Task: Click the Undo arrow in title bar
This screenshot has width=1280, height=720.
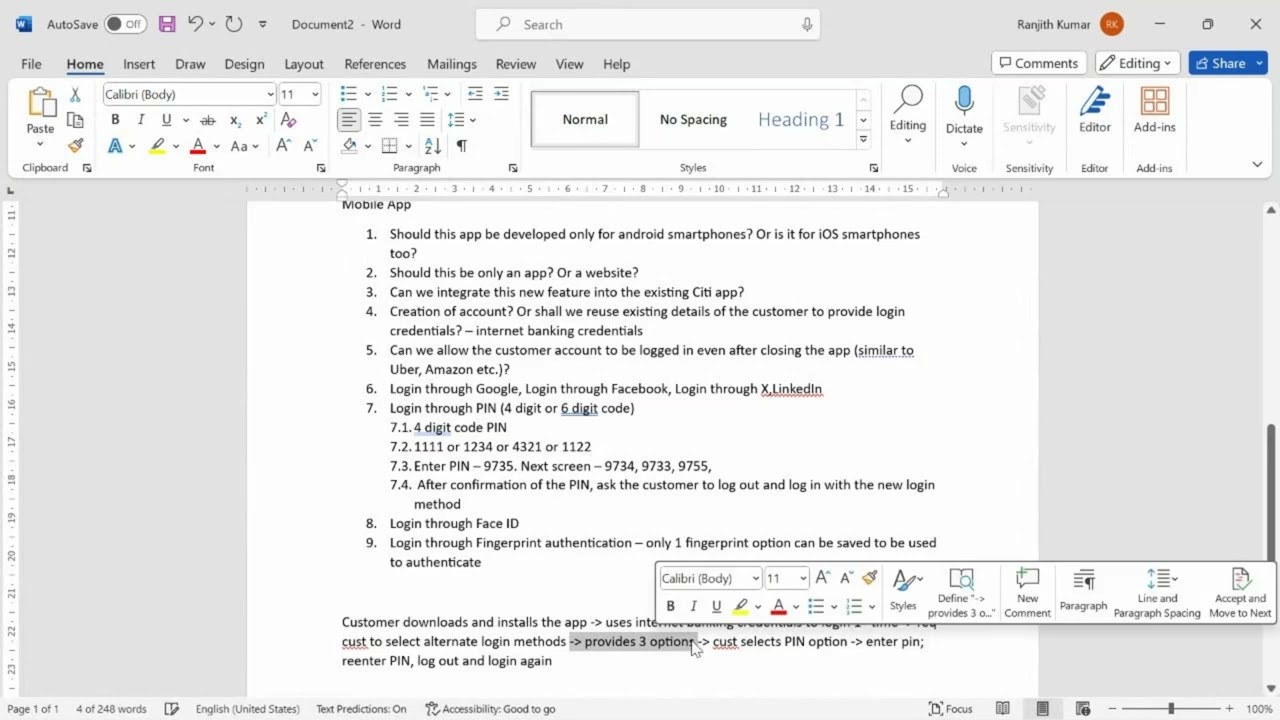Action: (196, 24)
